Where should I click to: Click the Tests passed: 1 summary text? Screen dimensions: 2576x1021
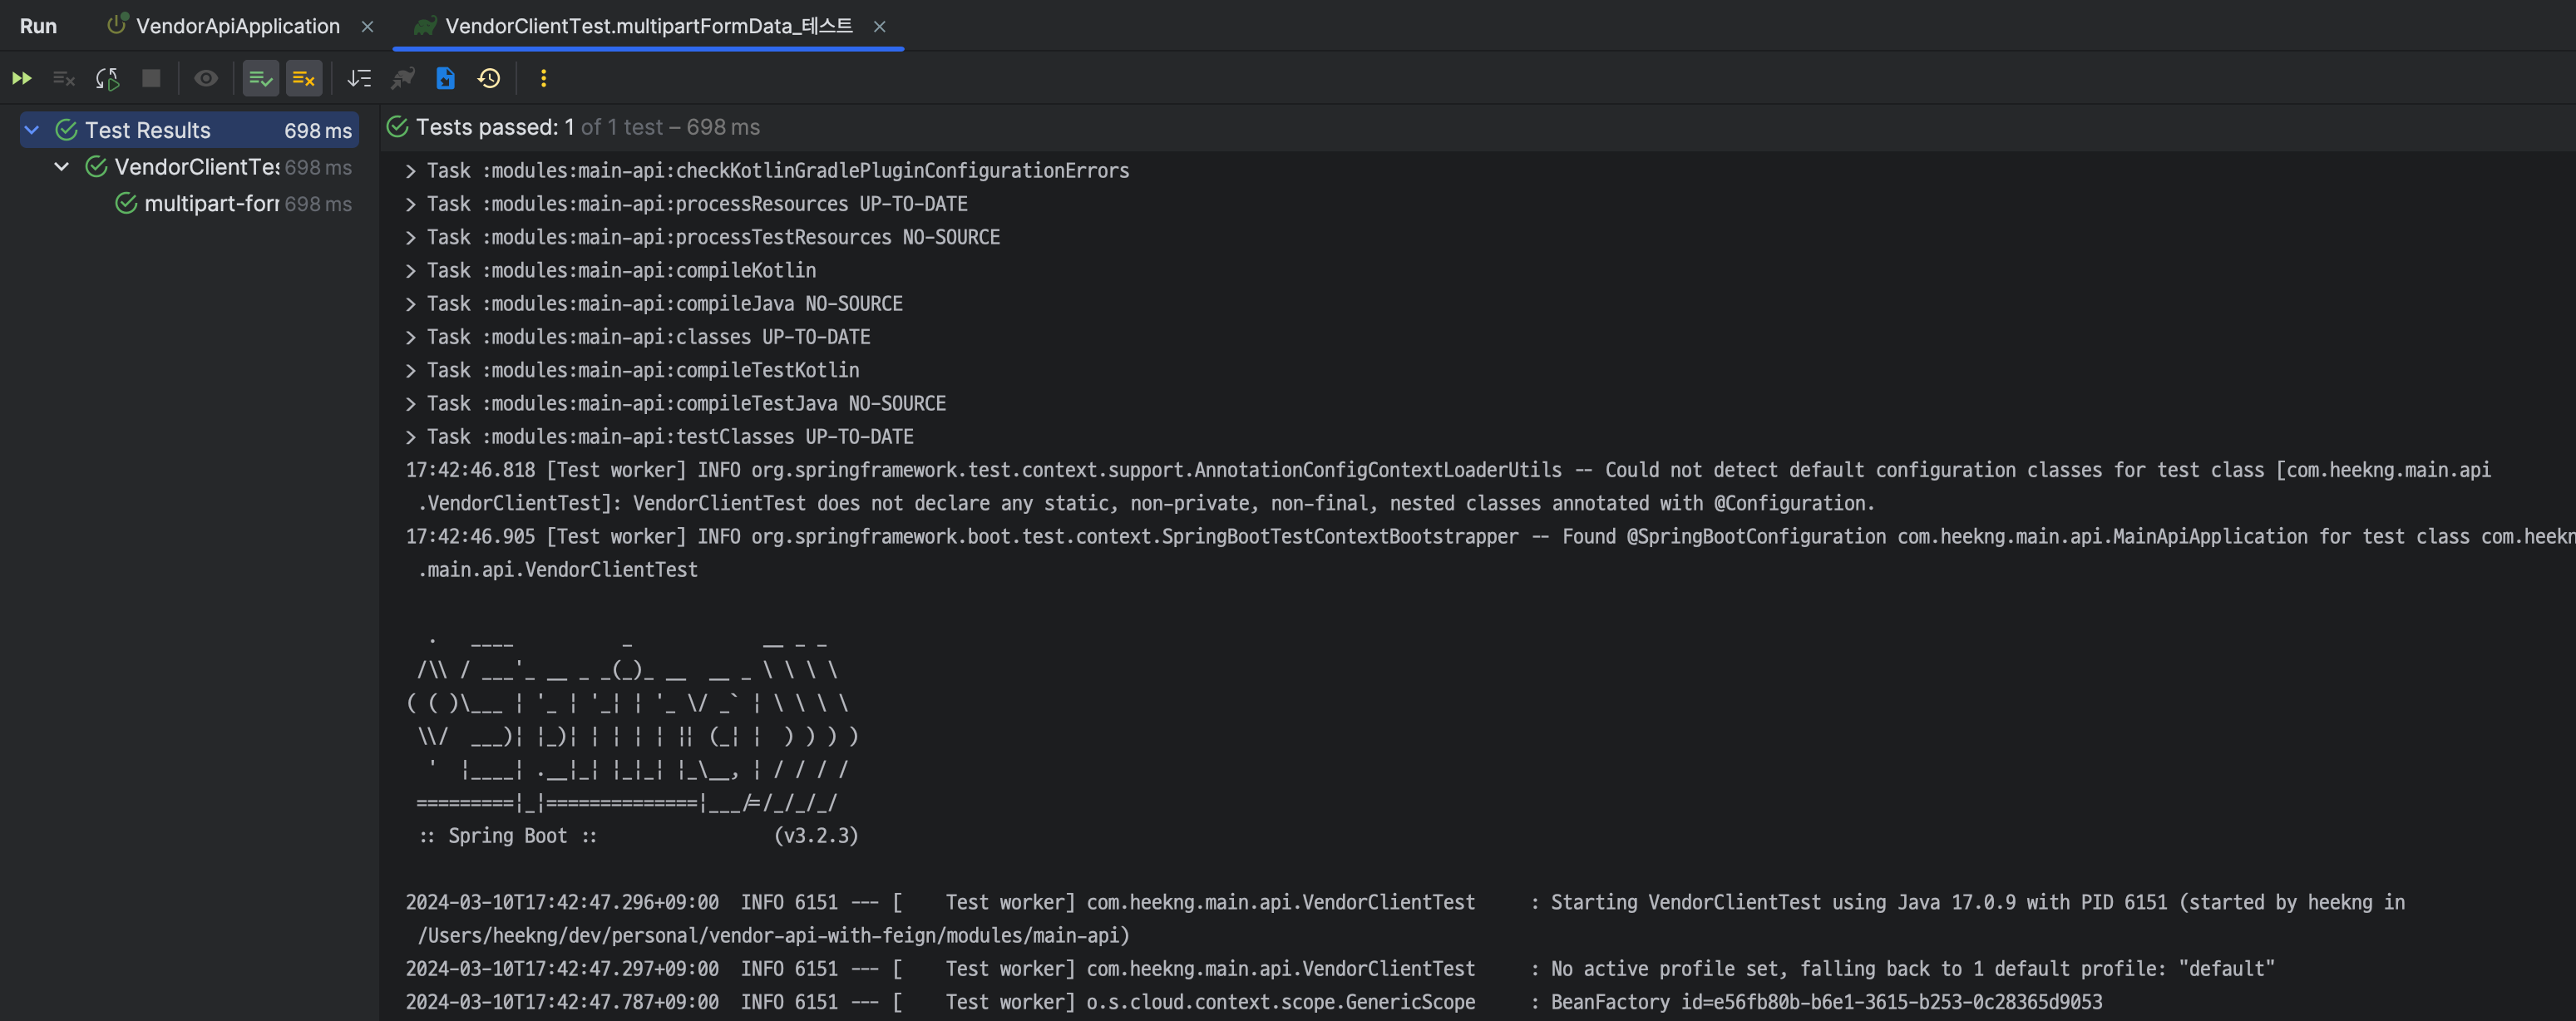[495, 127]
